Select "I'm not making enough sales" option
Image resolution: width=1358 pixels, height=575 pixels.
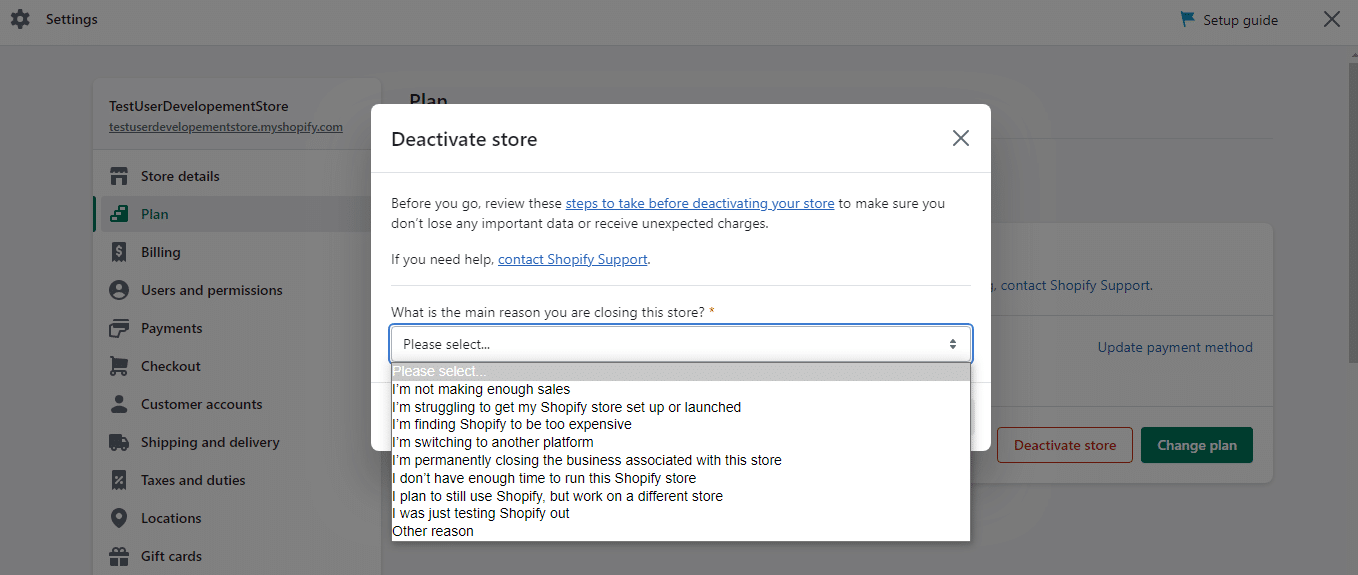481,389
